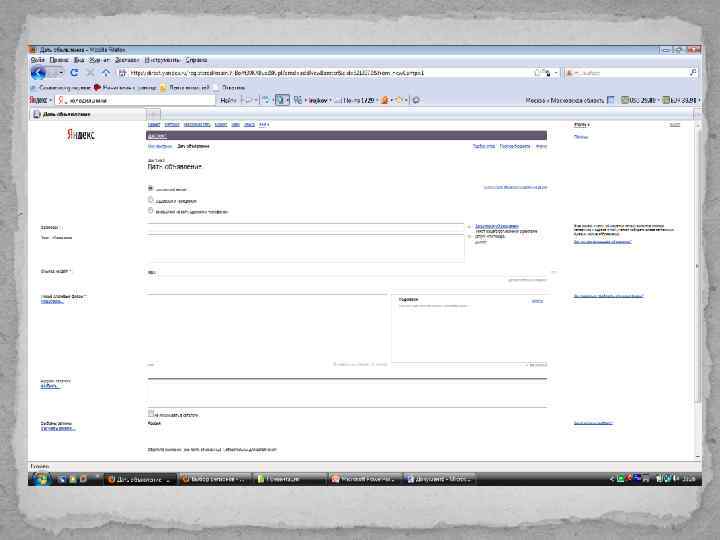The height and width of the screenshot is (540, 720).
Task: Click the page vertical scrollbar
Action: (x=698, y=289)
